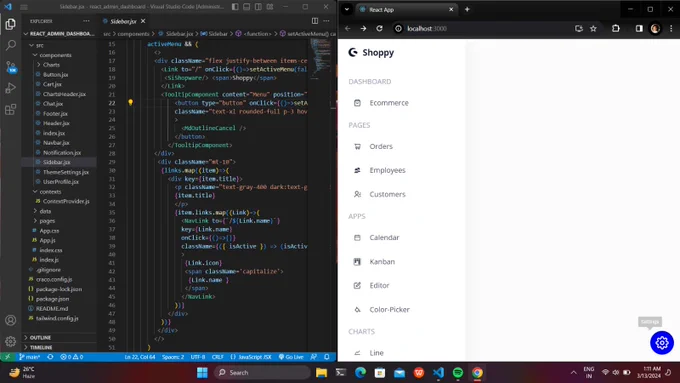The image size is (680, 383).
Task: Open Chrome side panel
Action: tap(639, 28)
